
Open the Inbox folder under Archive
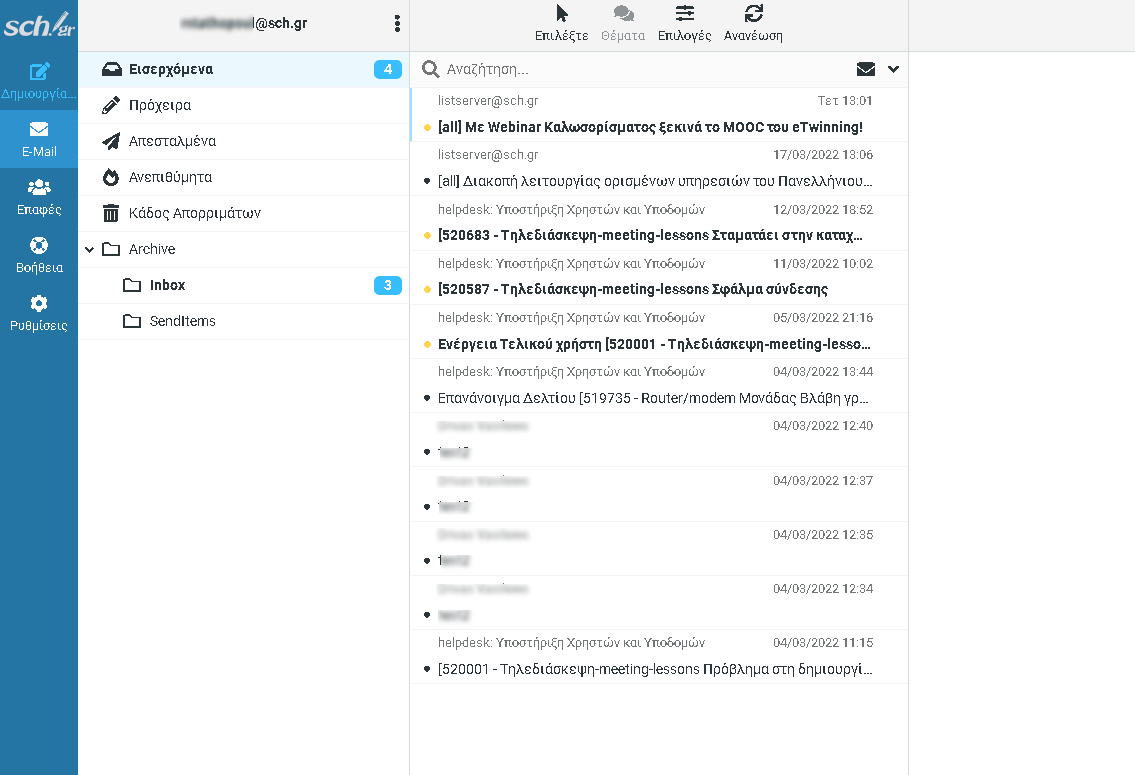[166, 285]
